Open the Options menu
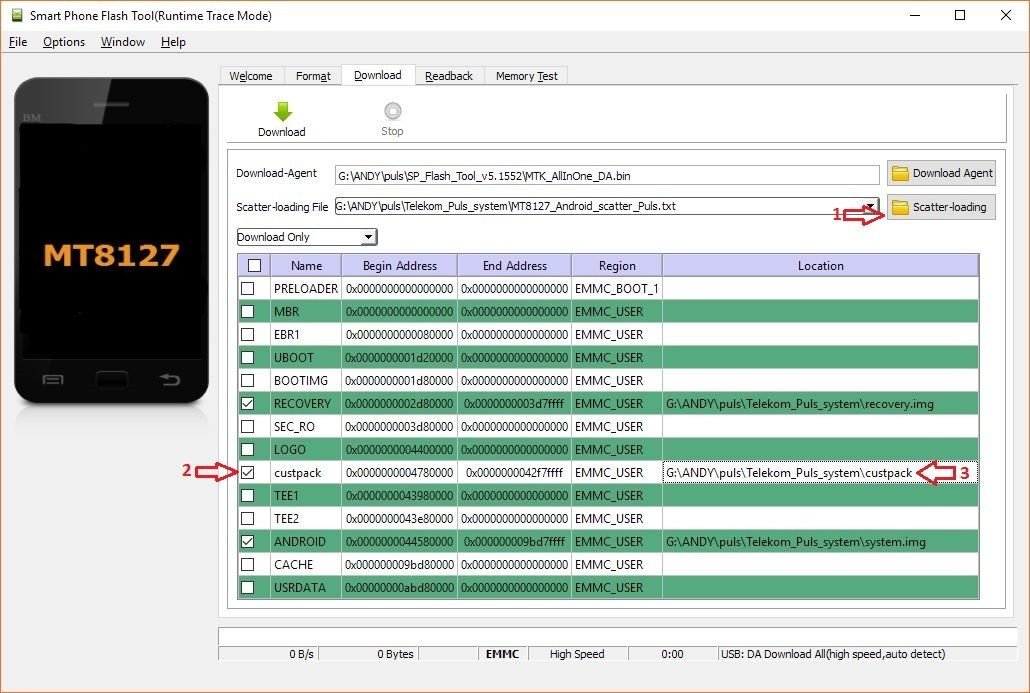 (64, 42)
